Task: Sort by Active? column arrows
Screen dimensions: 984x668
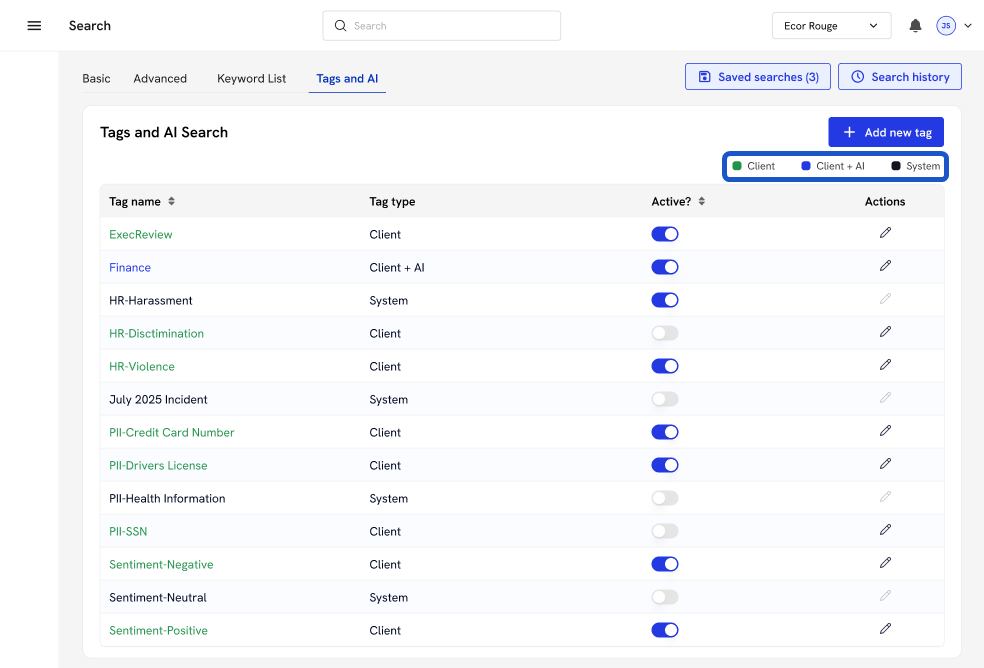Action: pyautogui.click(x=702, y=202)
